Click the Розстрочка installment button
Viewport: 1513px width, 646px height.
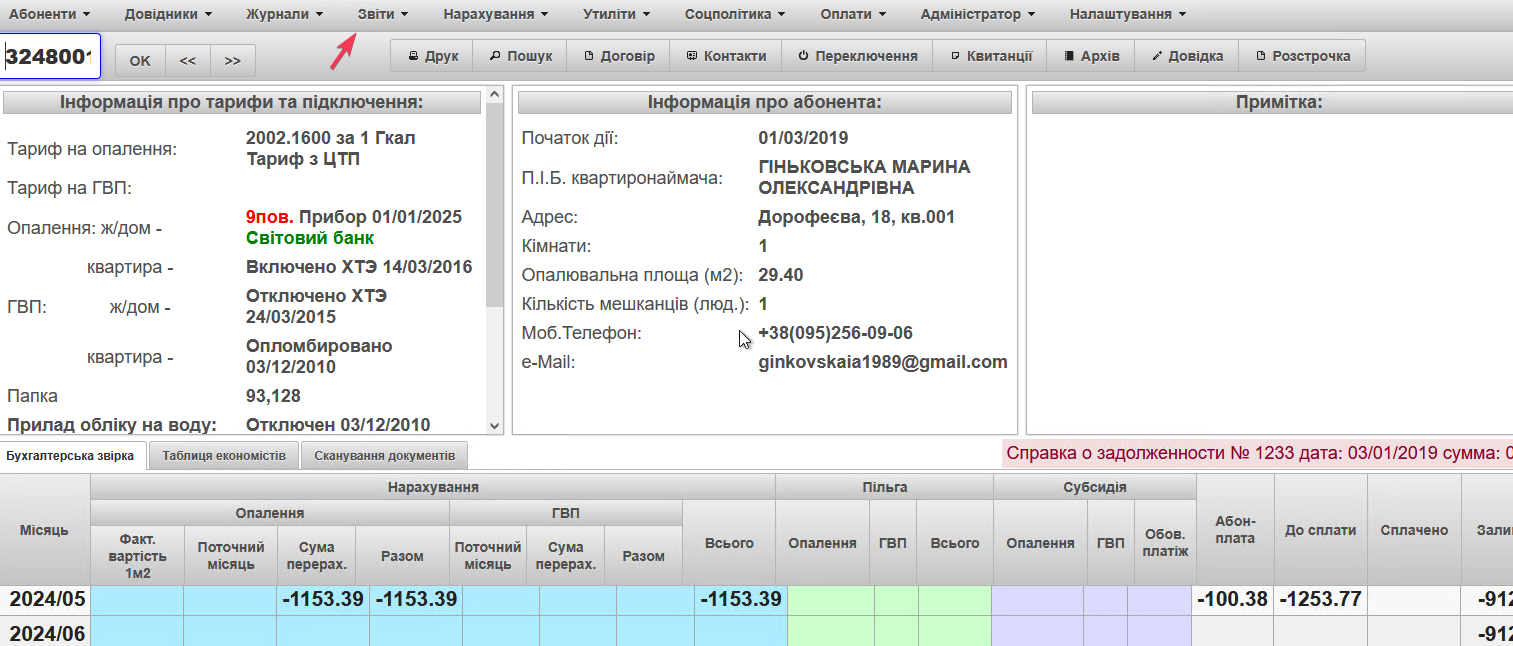point(1302,56)
